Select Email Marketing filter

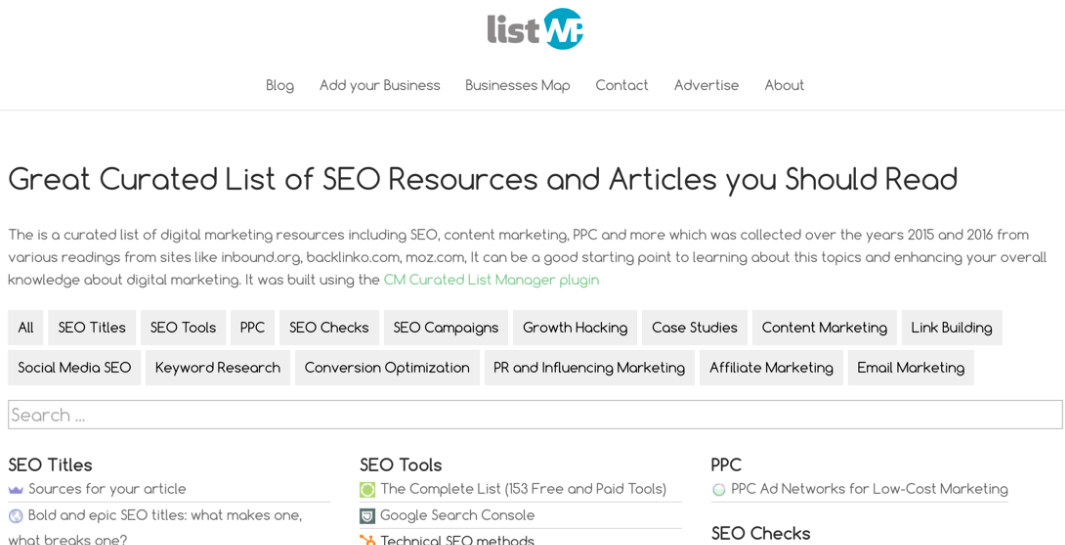pos(910,368)
